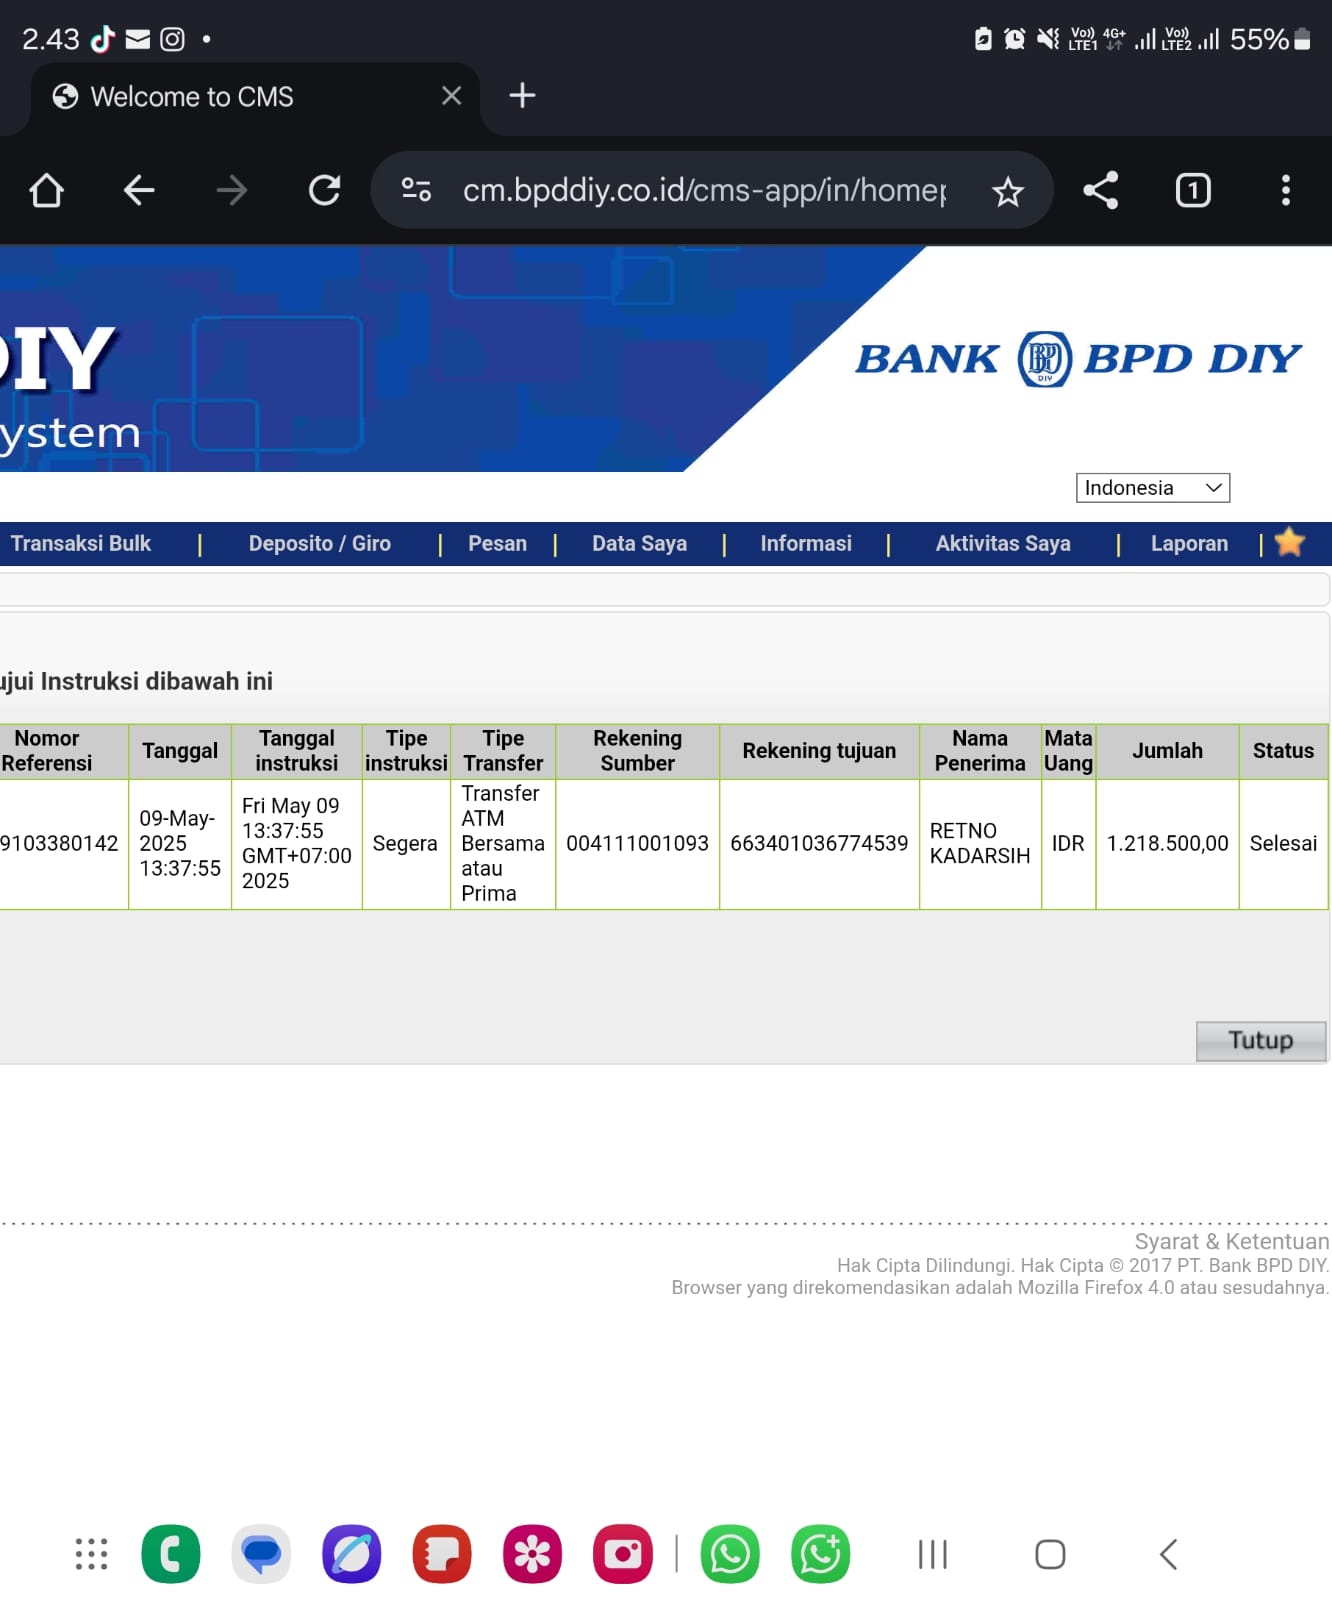Open the Pesan menu
Image resolution: width=1332 pixels, height=1600 pixels.
coord(497,543)
